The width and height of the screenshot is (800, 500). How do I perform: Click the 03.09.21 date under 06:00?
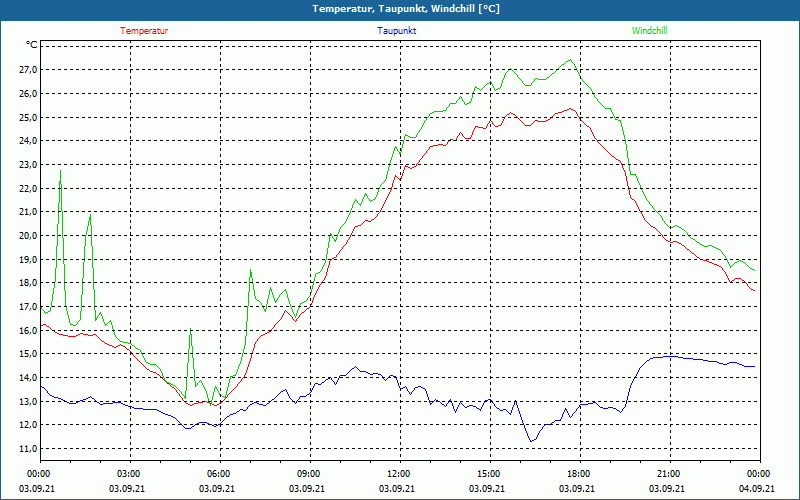tap(217, 488)
